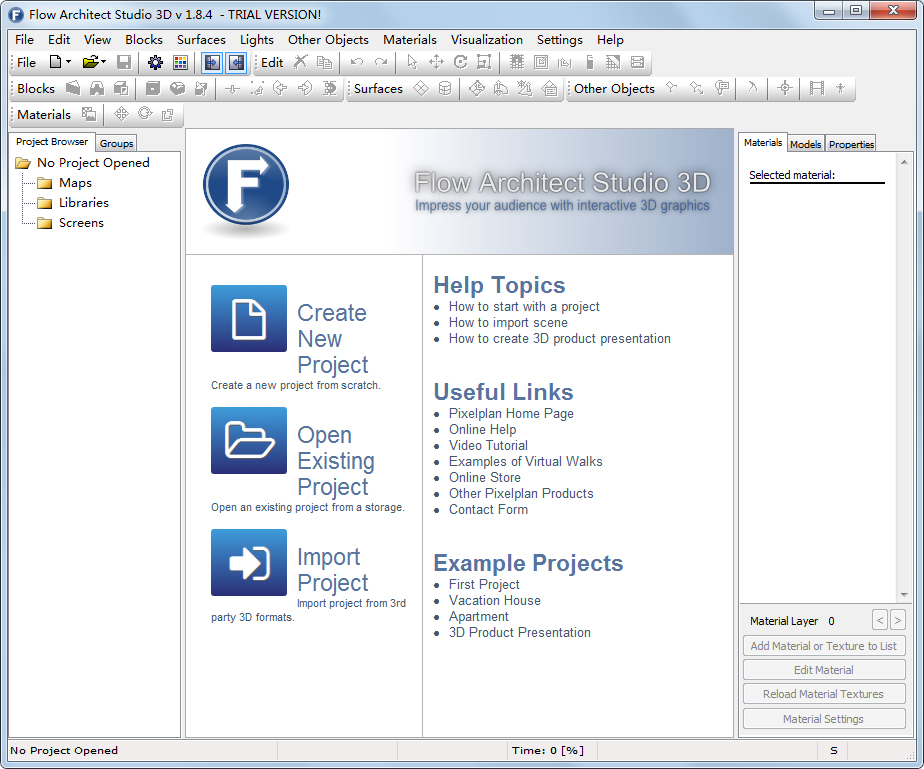Open the Video Tutorial link

(488, 445)
